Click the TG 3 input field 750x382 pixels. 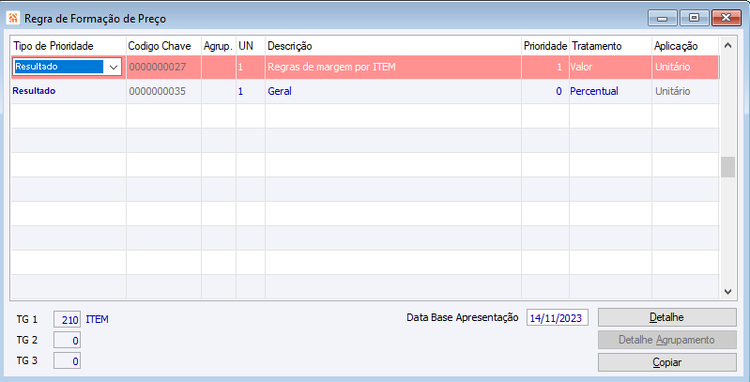(x=67, y=361)
